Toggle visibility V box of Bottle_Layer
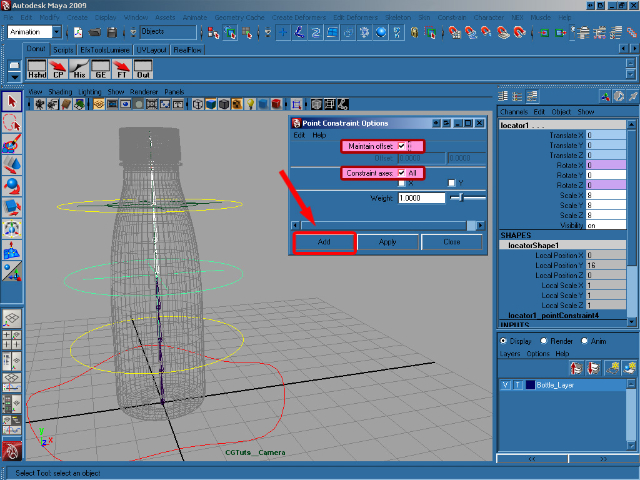Viewport: 640px width, 480px height. tap(506, 385)
